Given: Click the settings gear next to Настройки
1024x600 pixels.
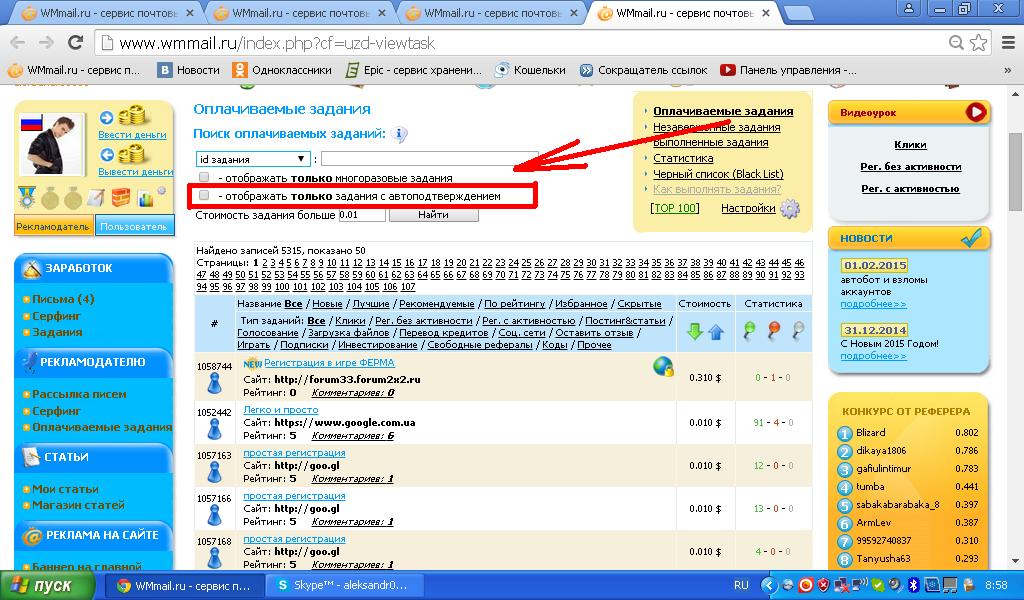Looking at the screenshot, I should pos(790,209).
